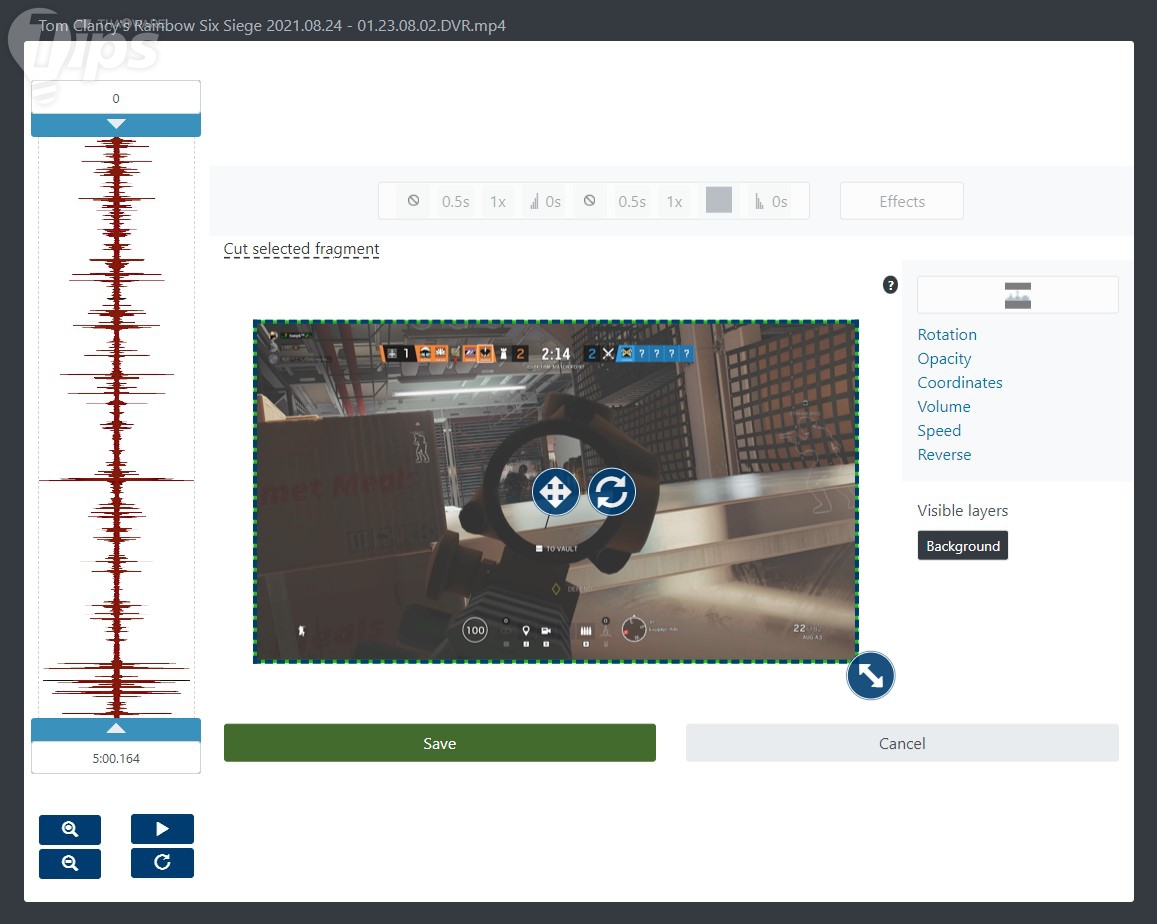The width and height of the screenshot is (1157, 924).
Task: Click the fade-in 0s option
Action: point(545,201)
